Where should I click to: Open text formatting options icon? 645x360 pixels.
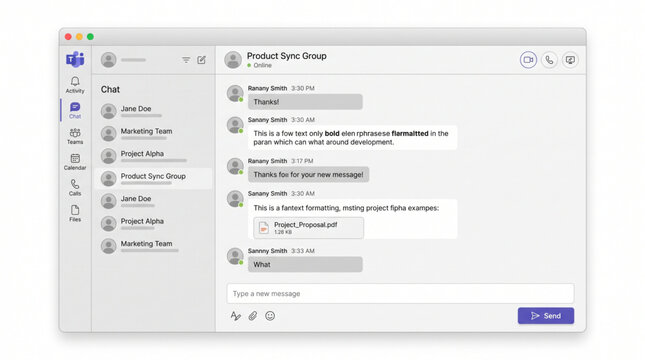(x=235, y=316)
